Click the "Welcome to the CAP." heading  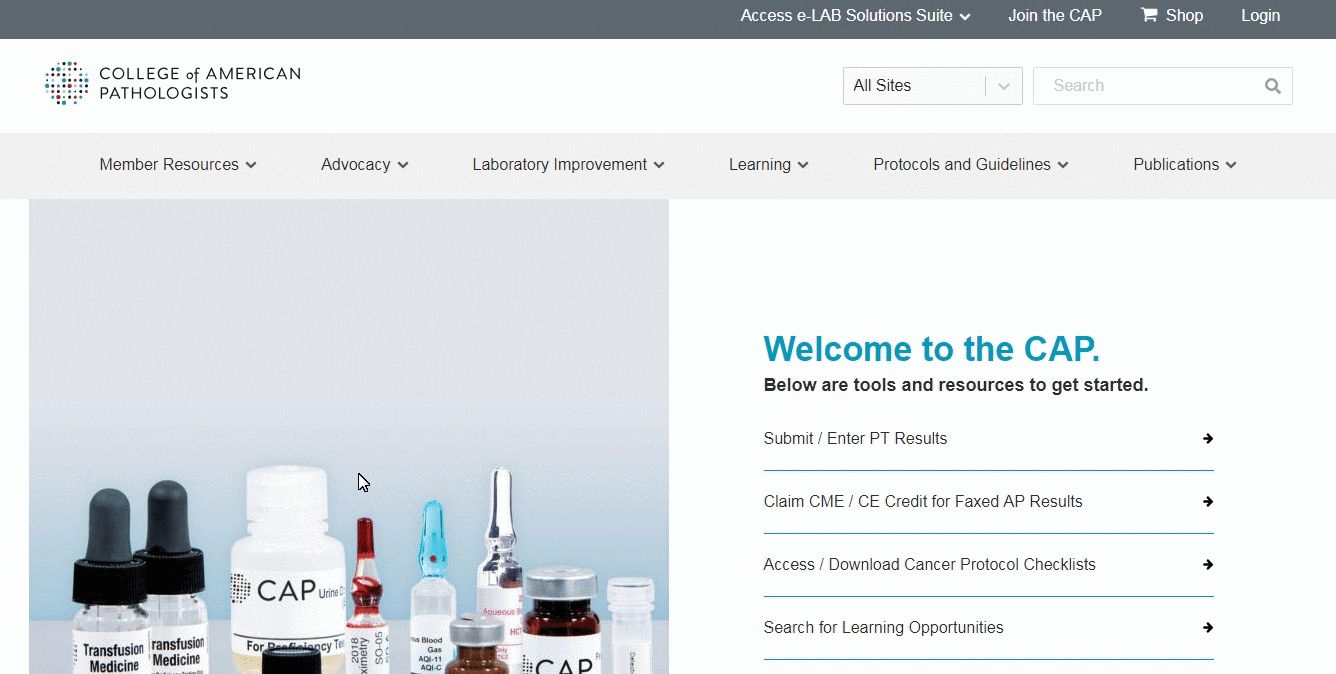932,349
